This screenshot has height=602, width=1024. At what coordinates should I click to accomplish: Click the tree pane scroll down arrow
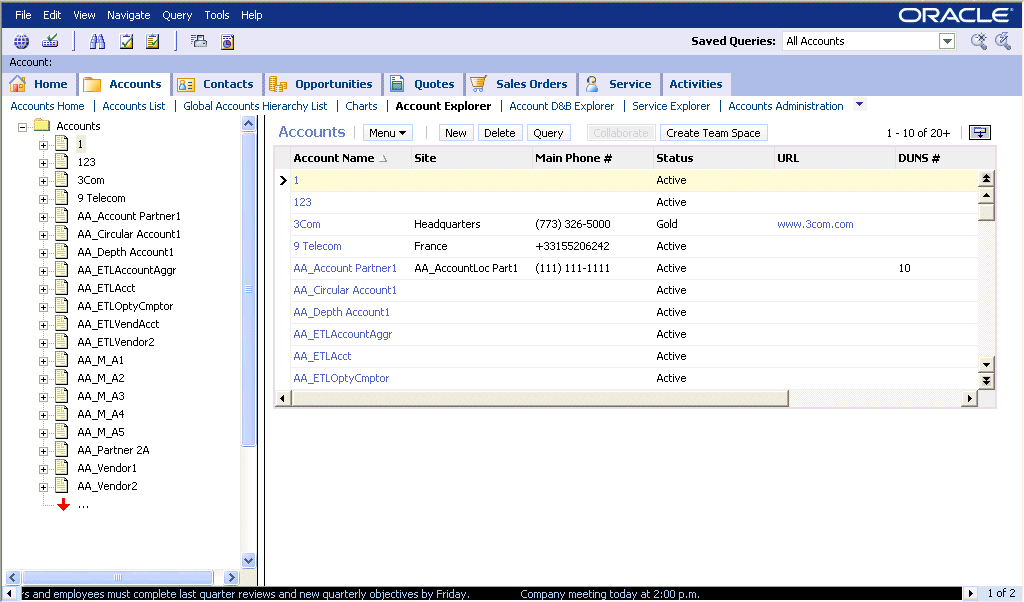point(248,560)
